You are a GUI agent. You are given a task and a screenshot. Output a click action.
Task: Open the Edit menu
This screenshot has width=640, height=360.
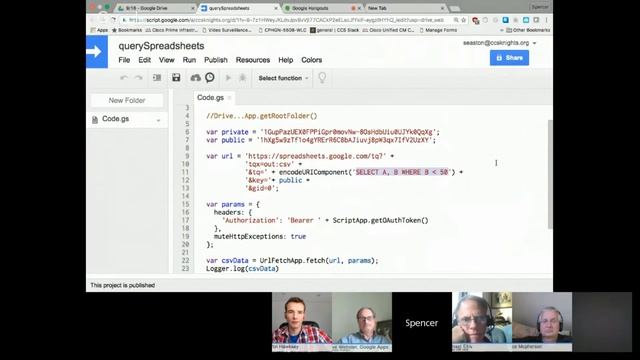(144, 60)
